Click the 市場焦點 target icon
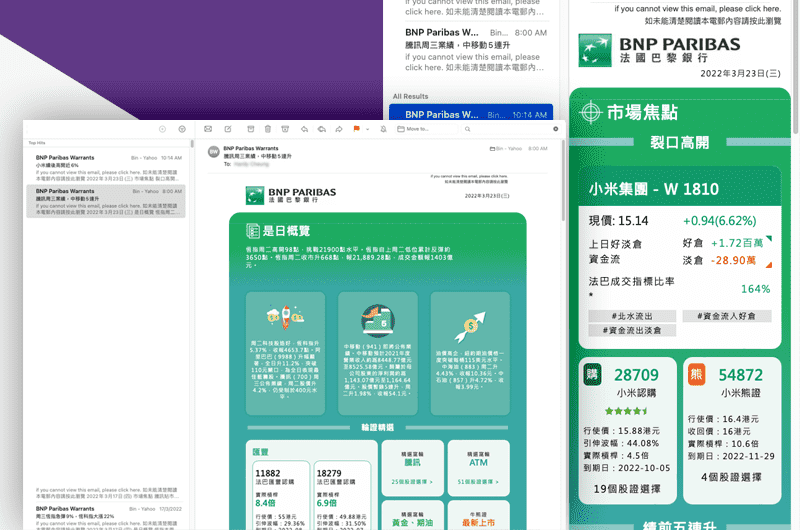This screenshot has height=530, width=800. click(x=591, y=112)
